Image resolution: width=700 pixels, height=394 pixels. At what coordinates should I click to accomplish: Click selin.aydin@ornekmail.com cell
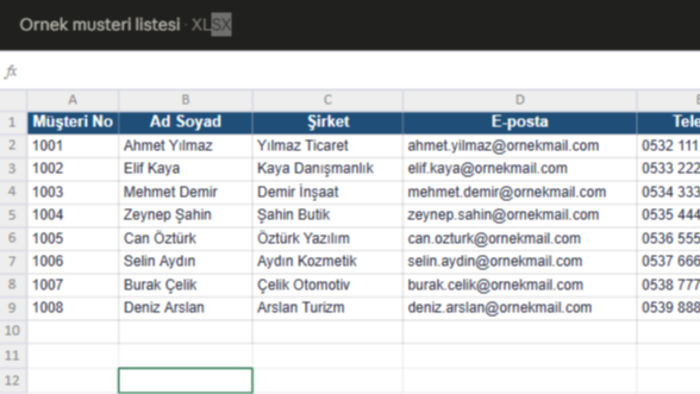coord(520,261)
